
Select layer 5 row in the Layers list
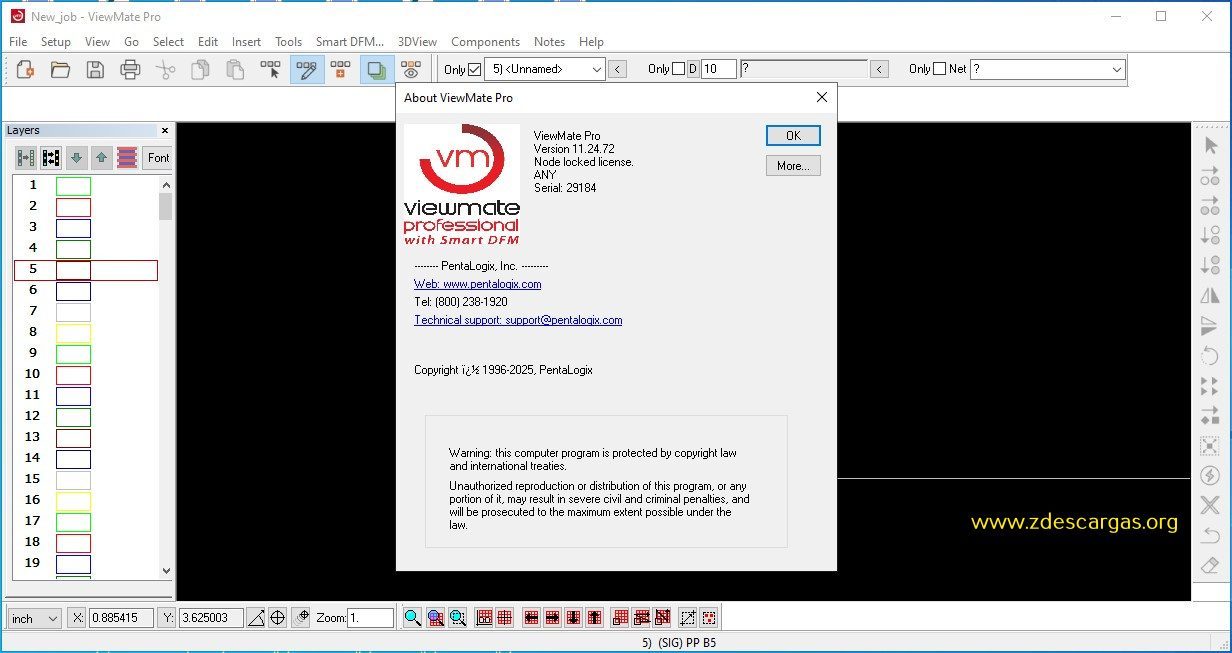86,270
